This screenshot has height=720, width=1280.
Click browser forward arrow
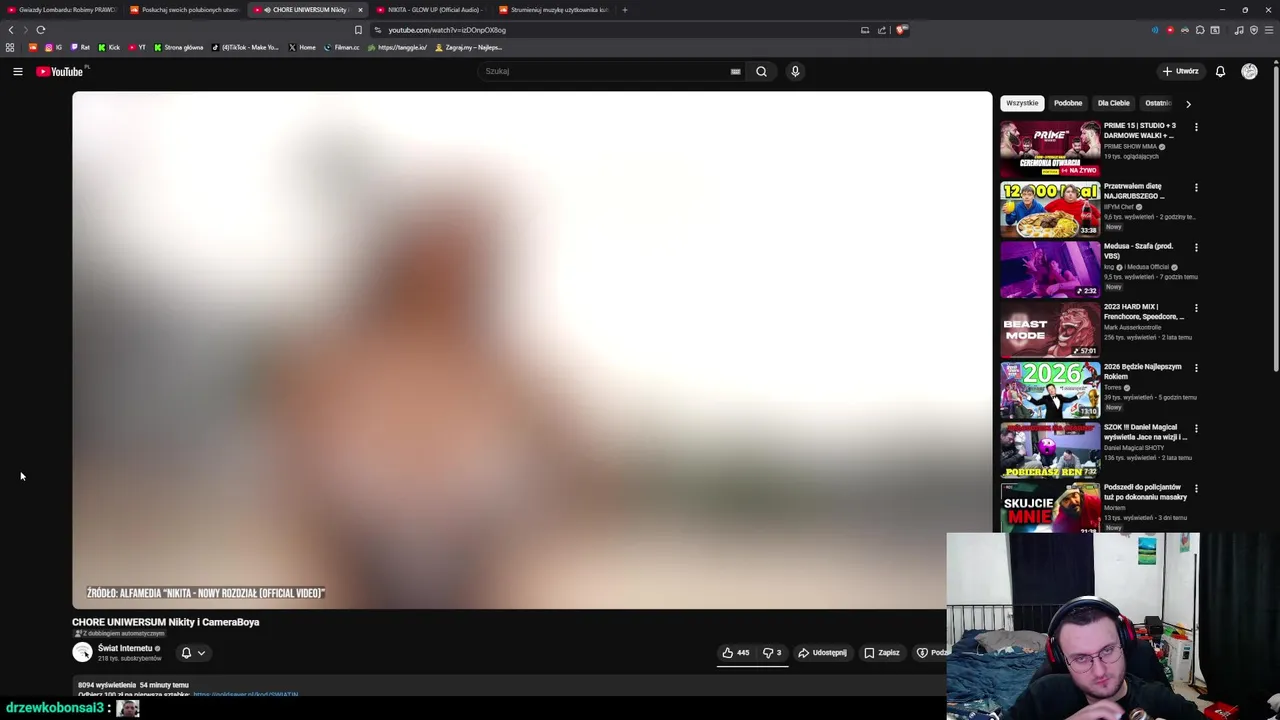[x=24, y=30]
